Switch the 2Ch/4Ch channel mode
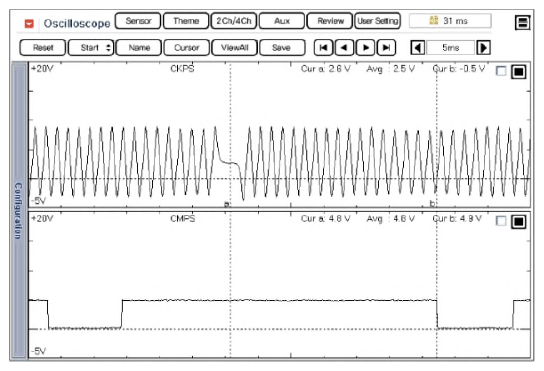The image size is (544, 371). (x=234, y=21)
